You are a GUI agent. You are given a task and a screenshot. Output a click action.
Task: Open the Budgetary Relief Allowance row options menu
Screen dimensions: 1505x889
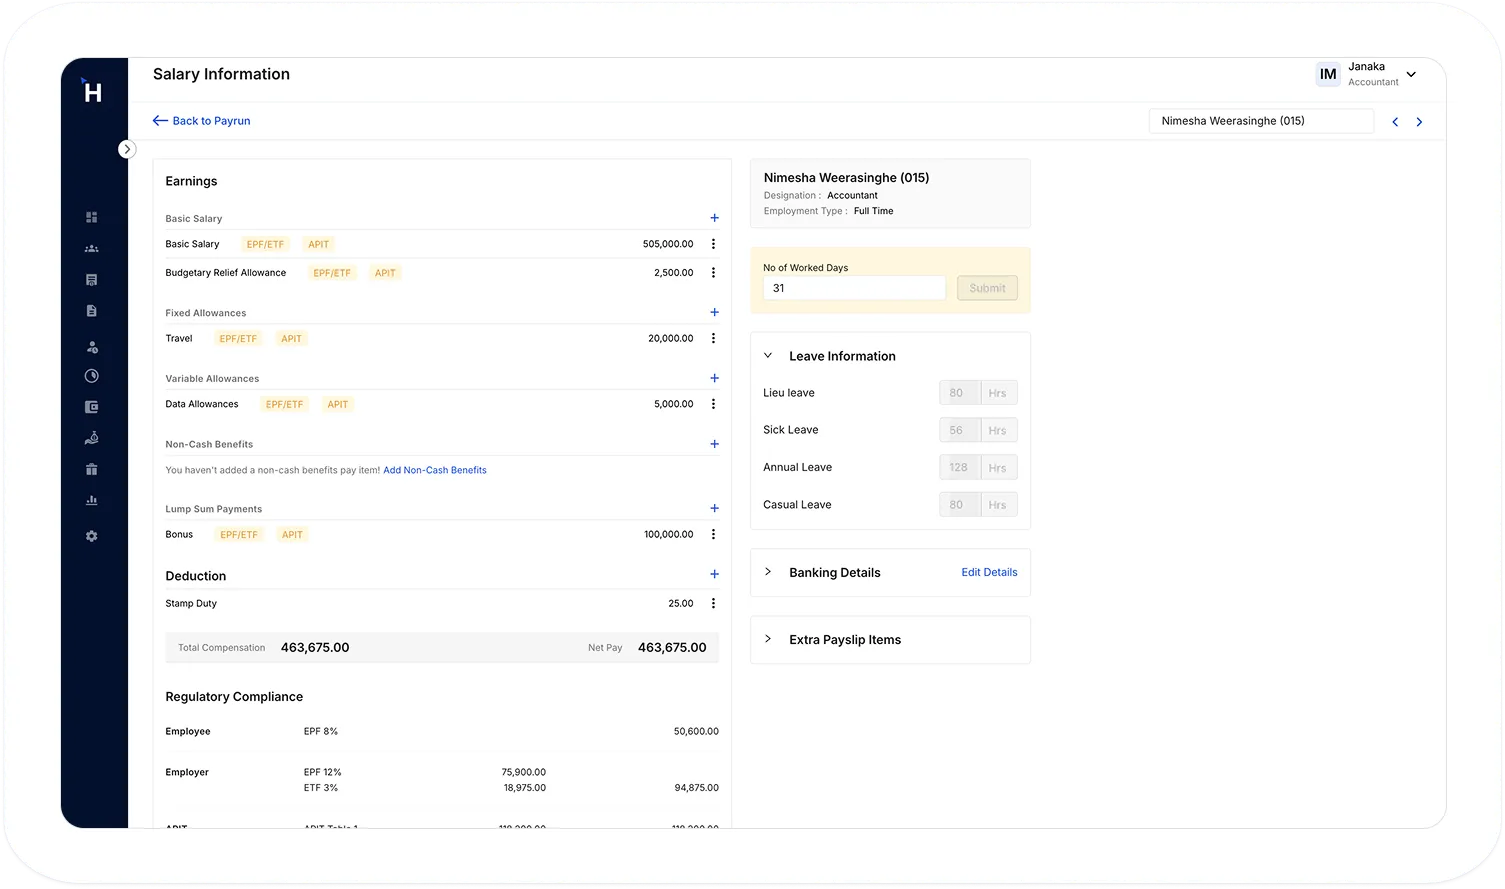(713, 273)
